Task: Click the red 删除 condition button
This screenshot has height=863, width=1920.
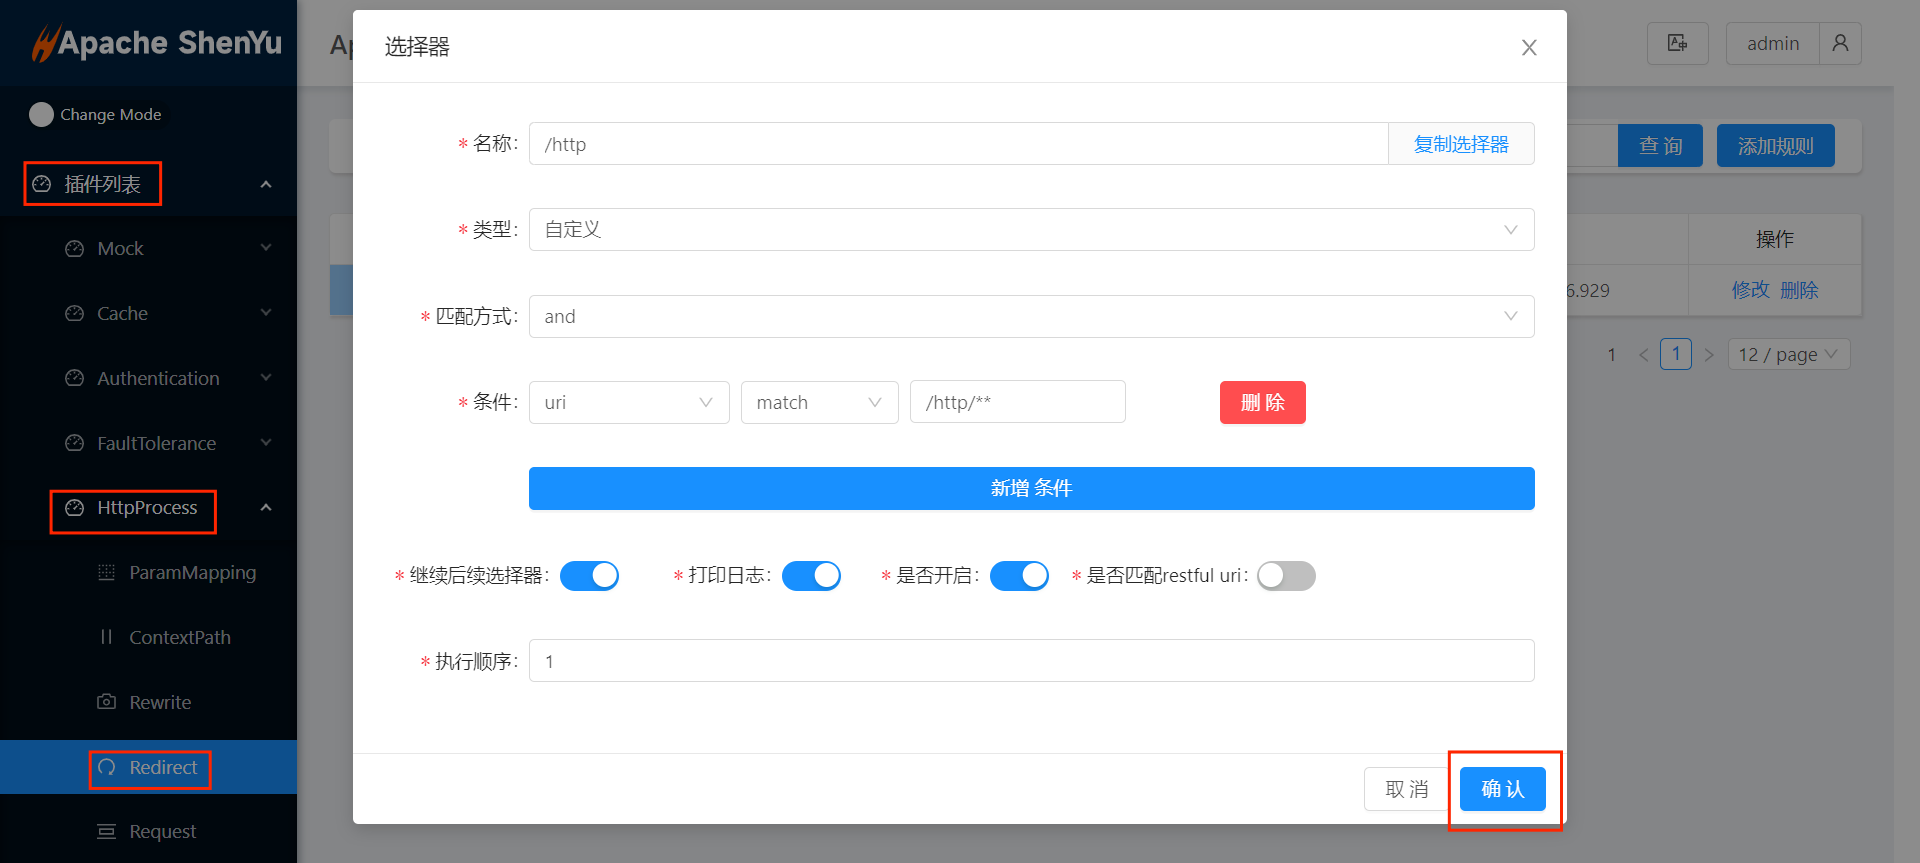Action: tap(1262, 403)
